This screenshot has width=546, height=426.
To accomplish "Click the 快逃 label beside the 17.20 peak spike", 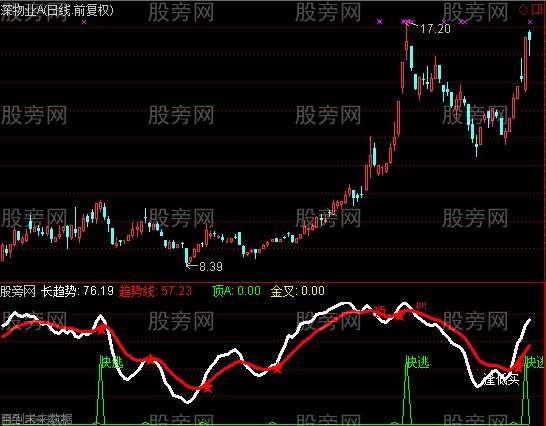I will point(418,363).
